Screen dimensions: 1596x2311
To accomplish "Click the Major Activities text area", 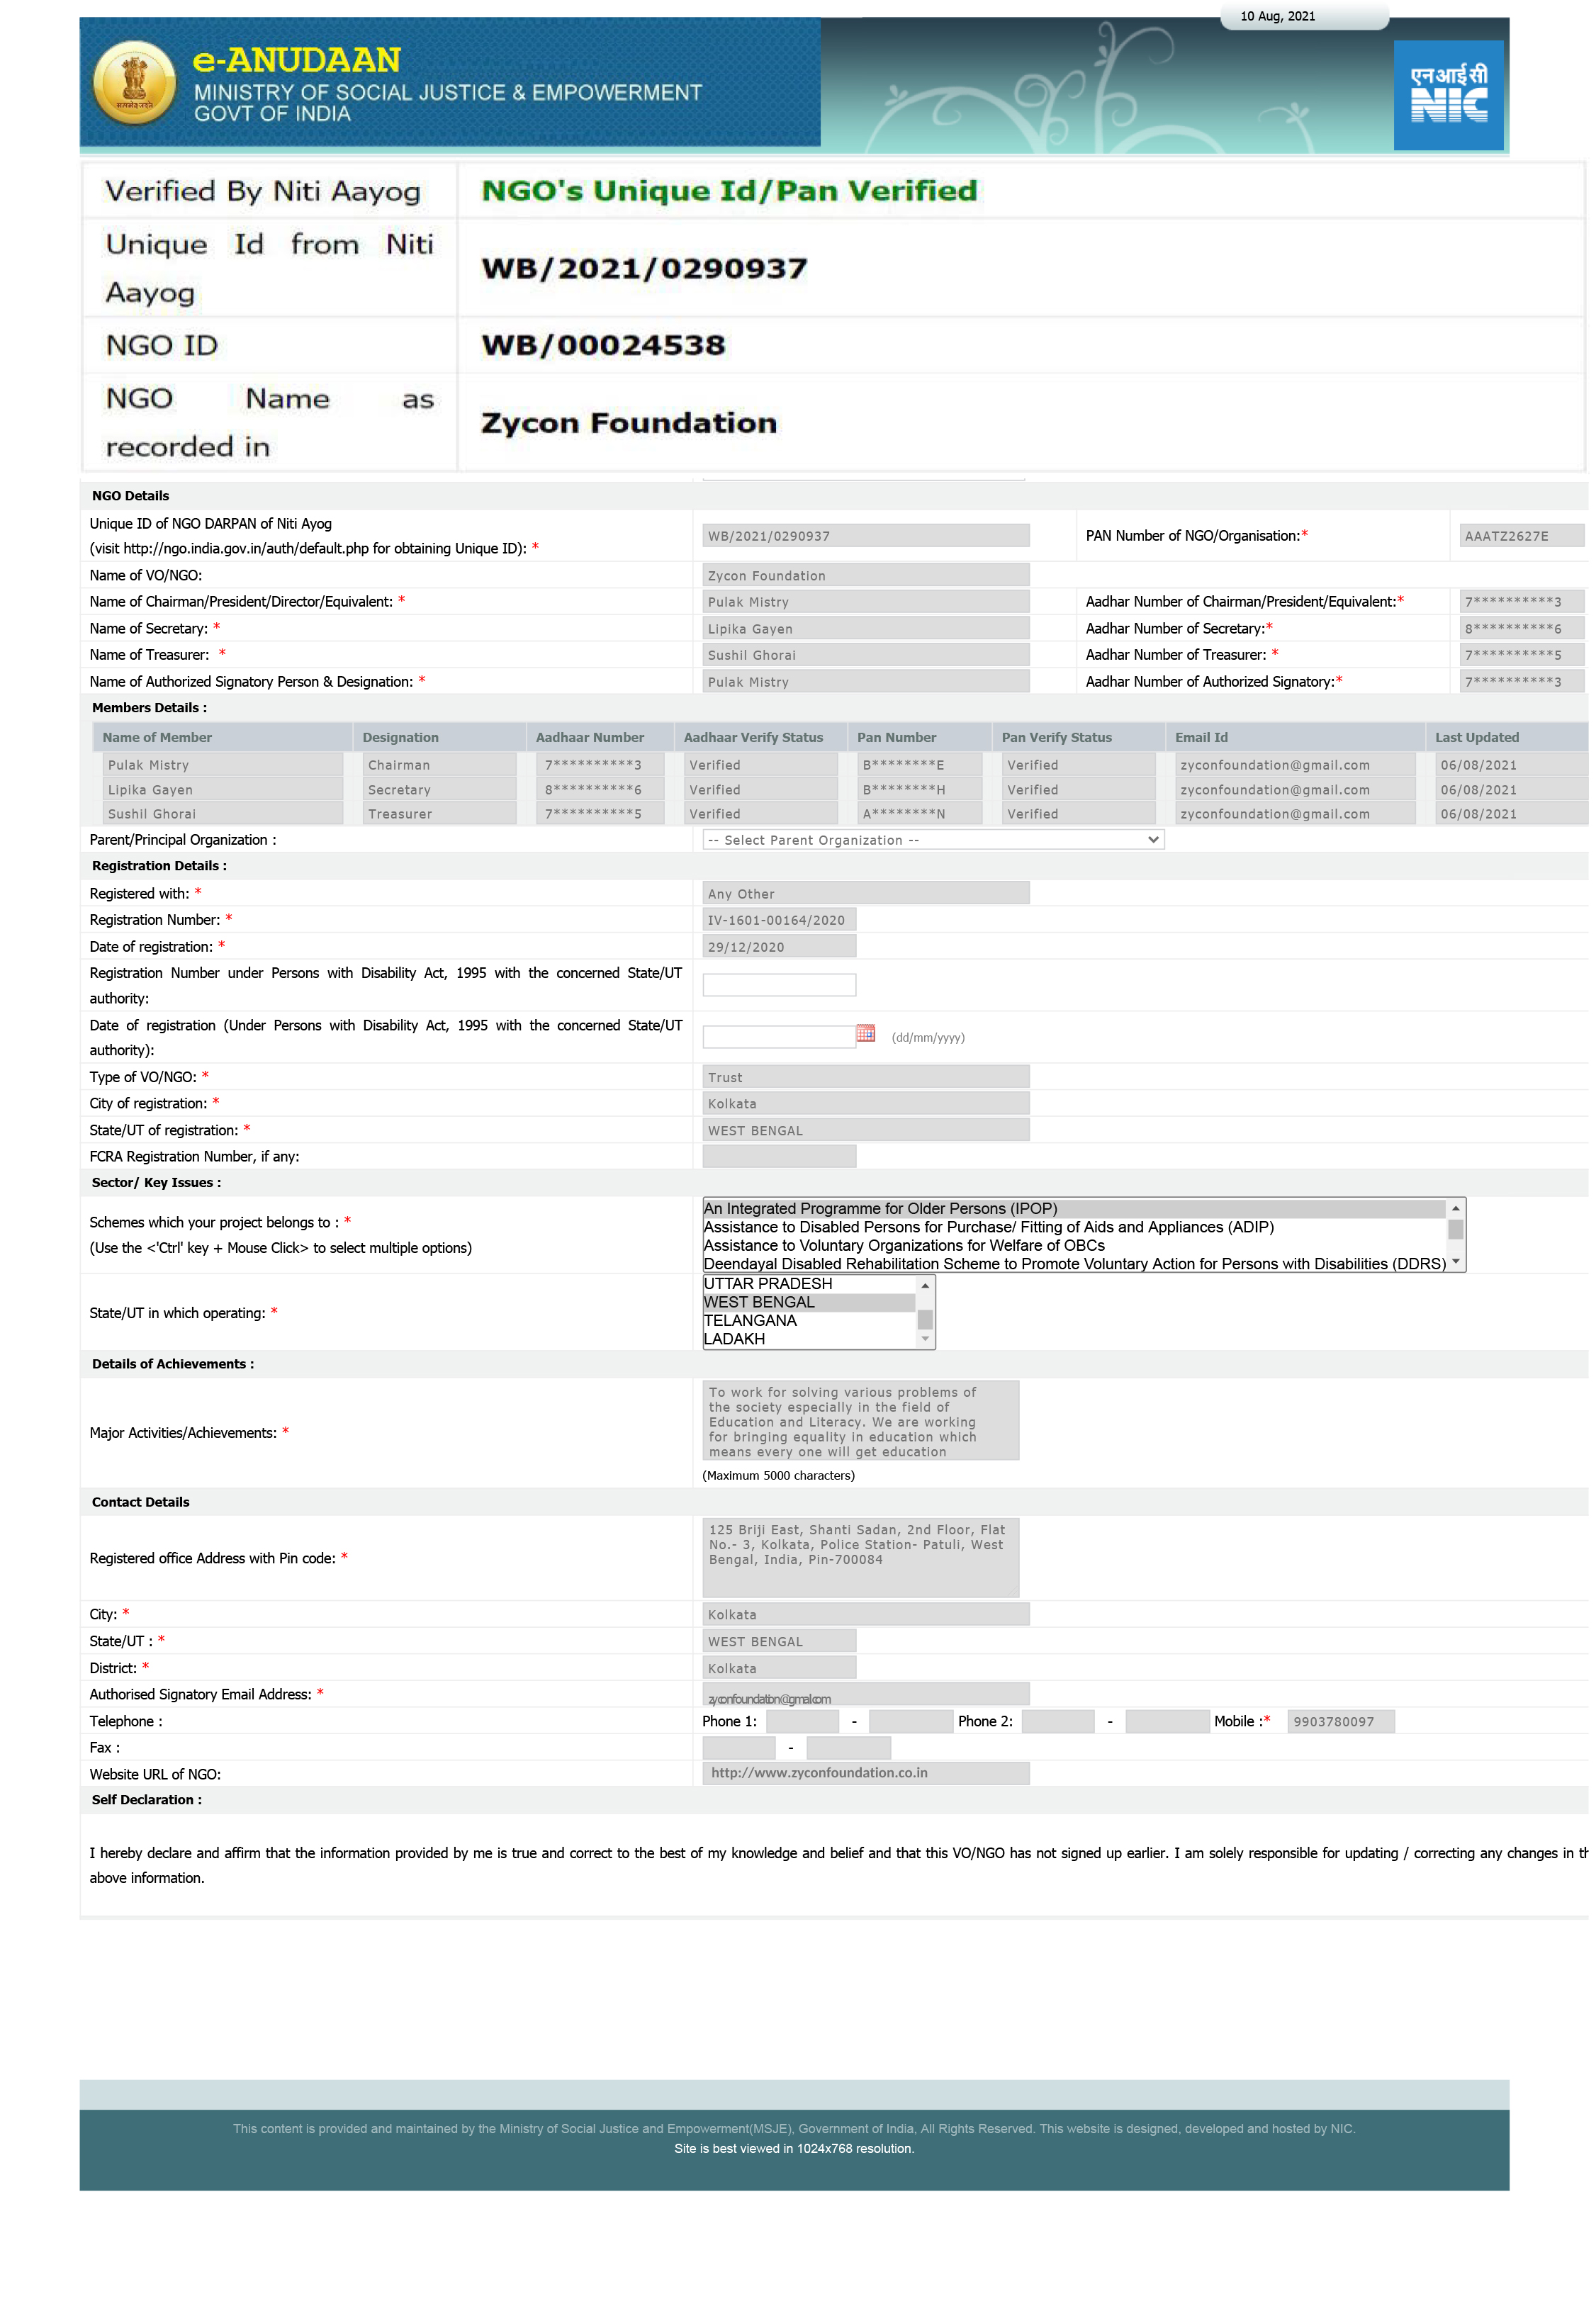I will [860, 1420].
